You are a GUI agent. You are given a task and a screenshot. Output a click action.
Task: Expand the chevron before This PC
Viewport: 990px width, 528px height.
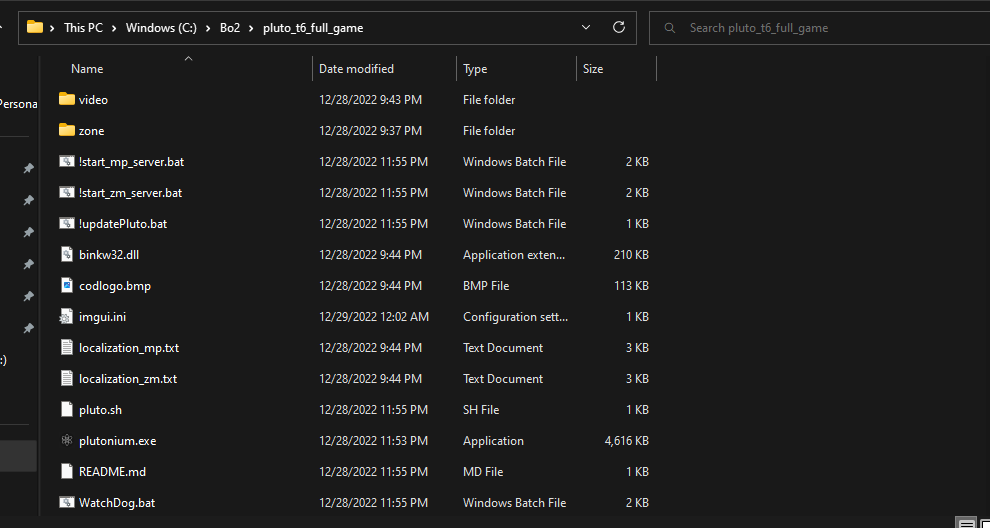(x=53, y=28)
